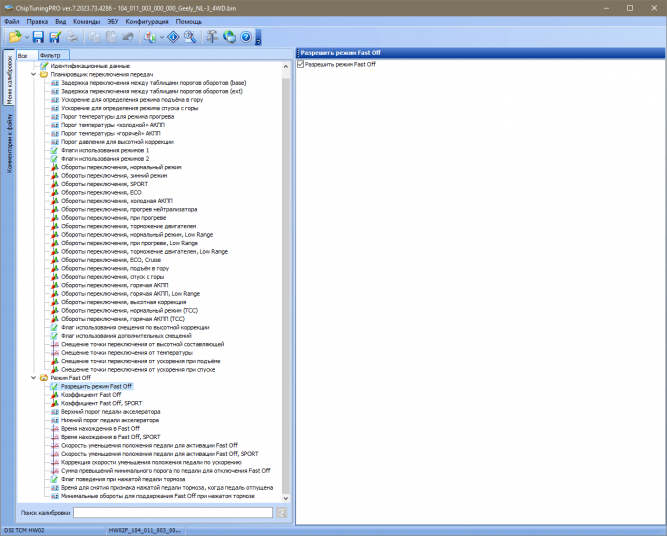Click chart icon of Обороты переключения, SPORT
This screenshot has height=536, width=667.
(x=54, y=184)
